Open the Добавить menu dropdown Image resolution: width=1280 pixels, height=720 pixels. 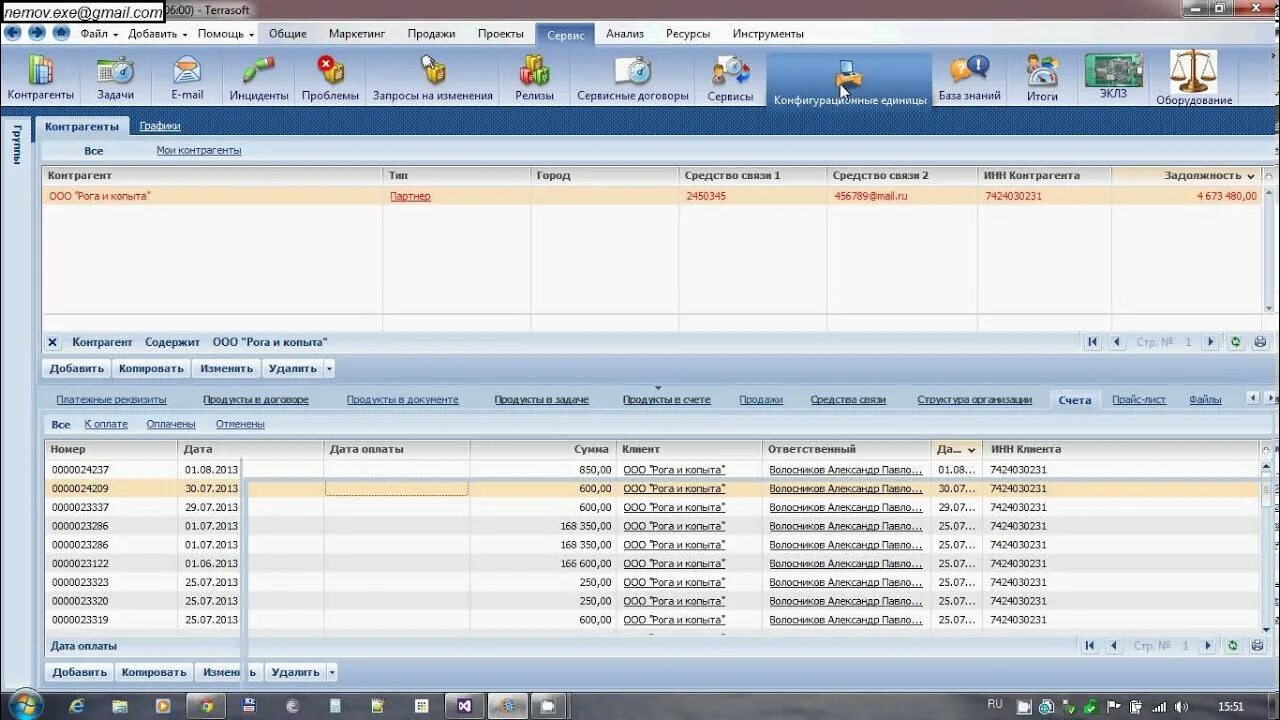pos(158,33)
